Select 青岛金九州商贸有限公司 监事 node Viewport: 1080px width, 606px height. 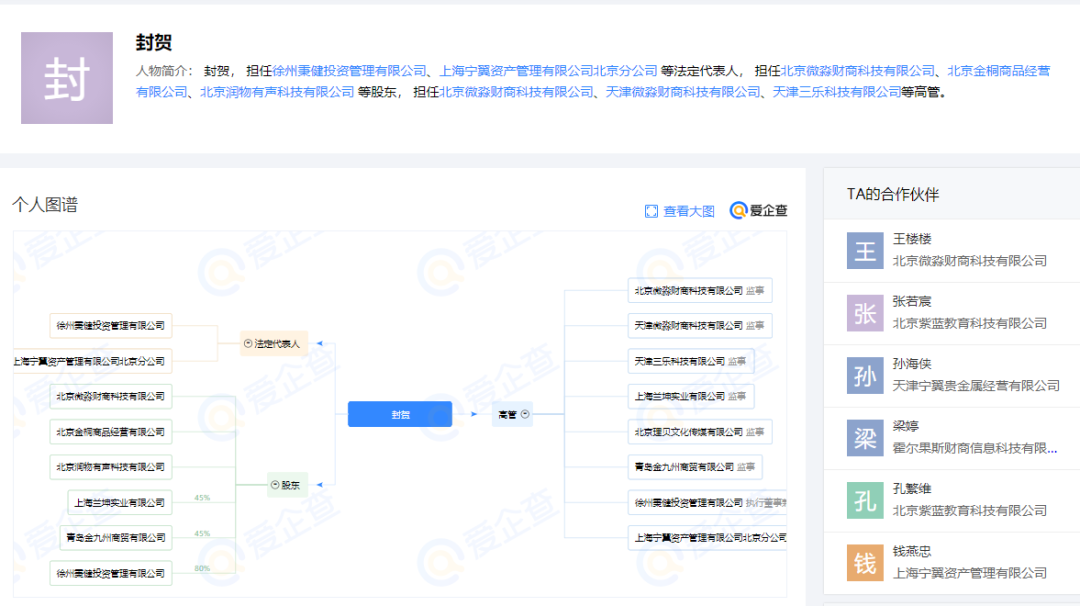695,467
